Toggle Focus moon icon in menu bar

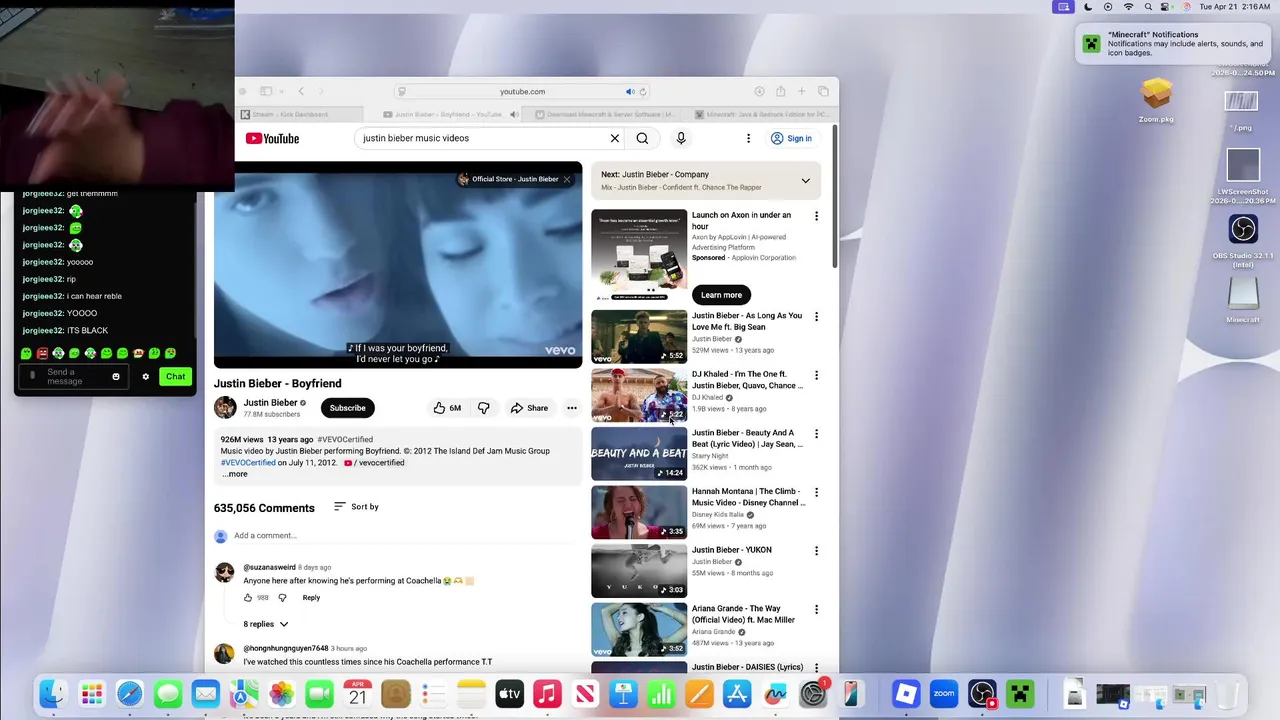[x=1088, y=7]
